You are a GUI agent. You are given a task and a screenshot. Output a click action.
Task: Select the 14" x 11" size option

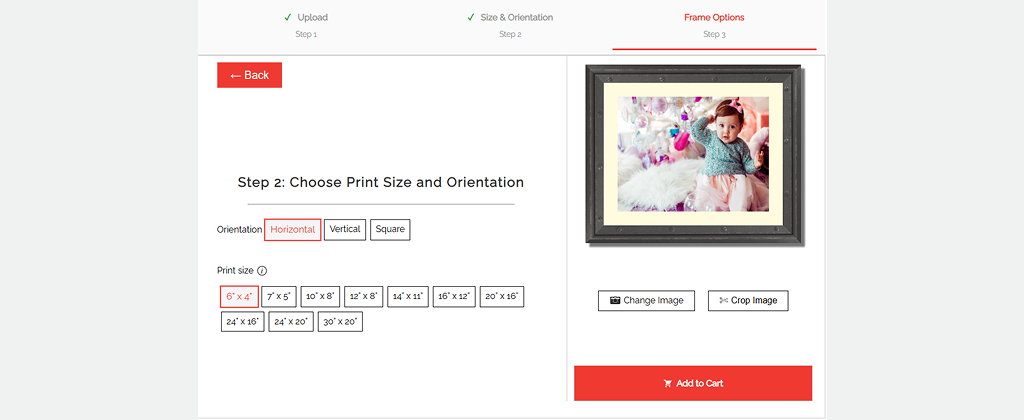click(x=408, y=296)
